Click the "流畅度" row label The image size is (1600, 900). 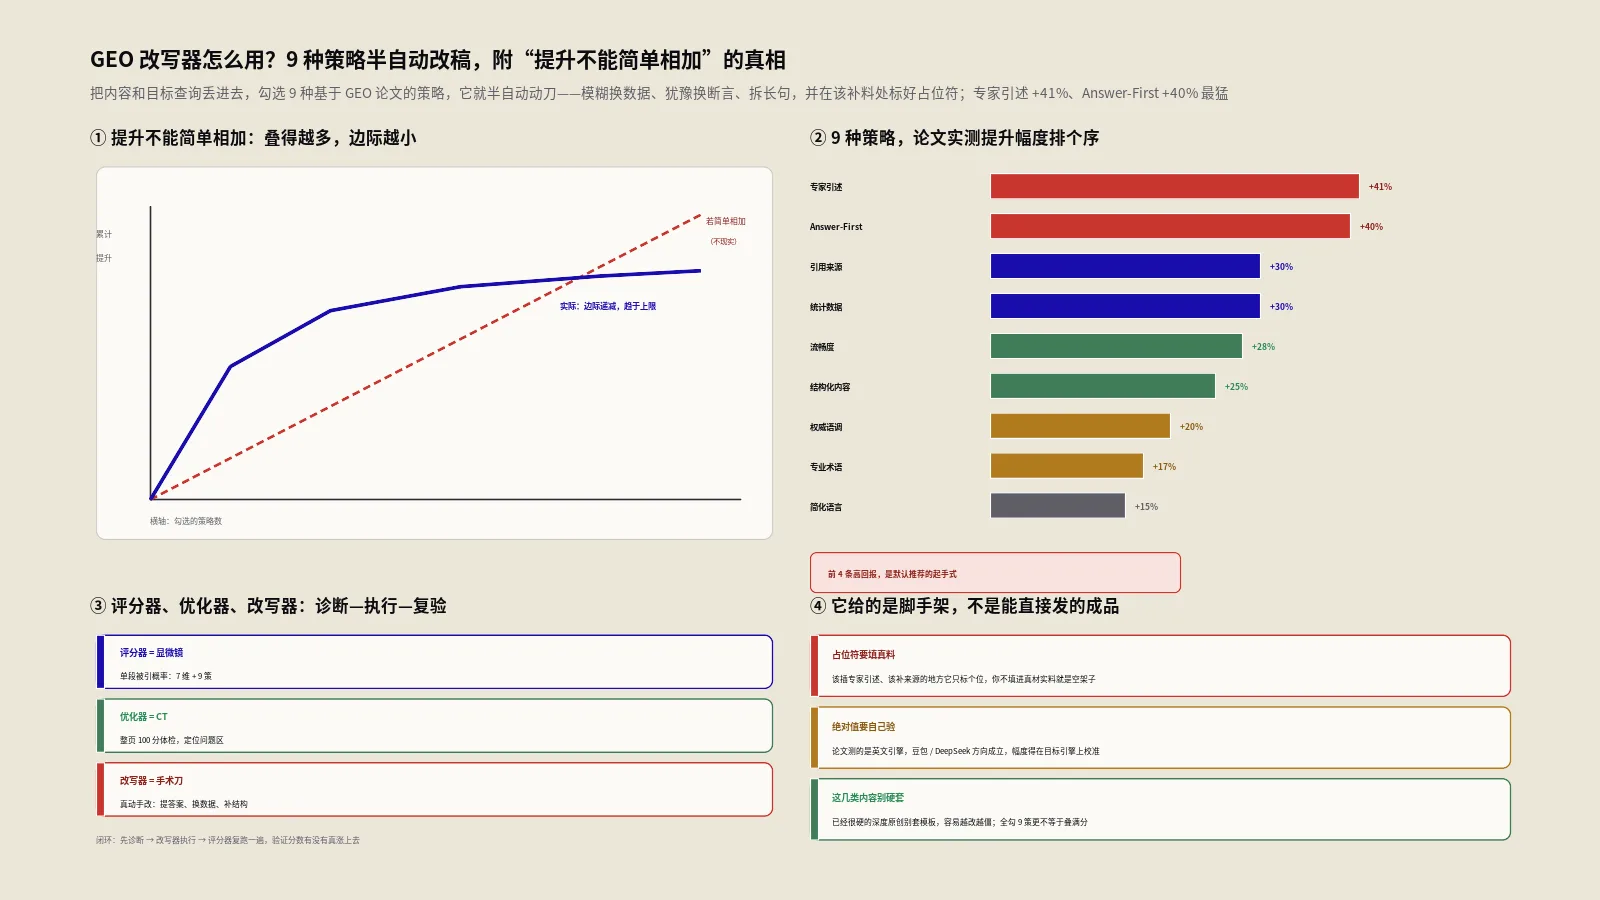click(822, 347)
